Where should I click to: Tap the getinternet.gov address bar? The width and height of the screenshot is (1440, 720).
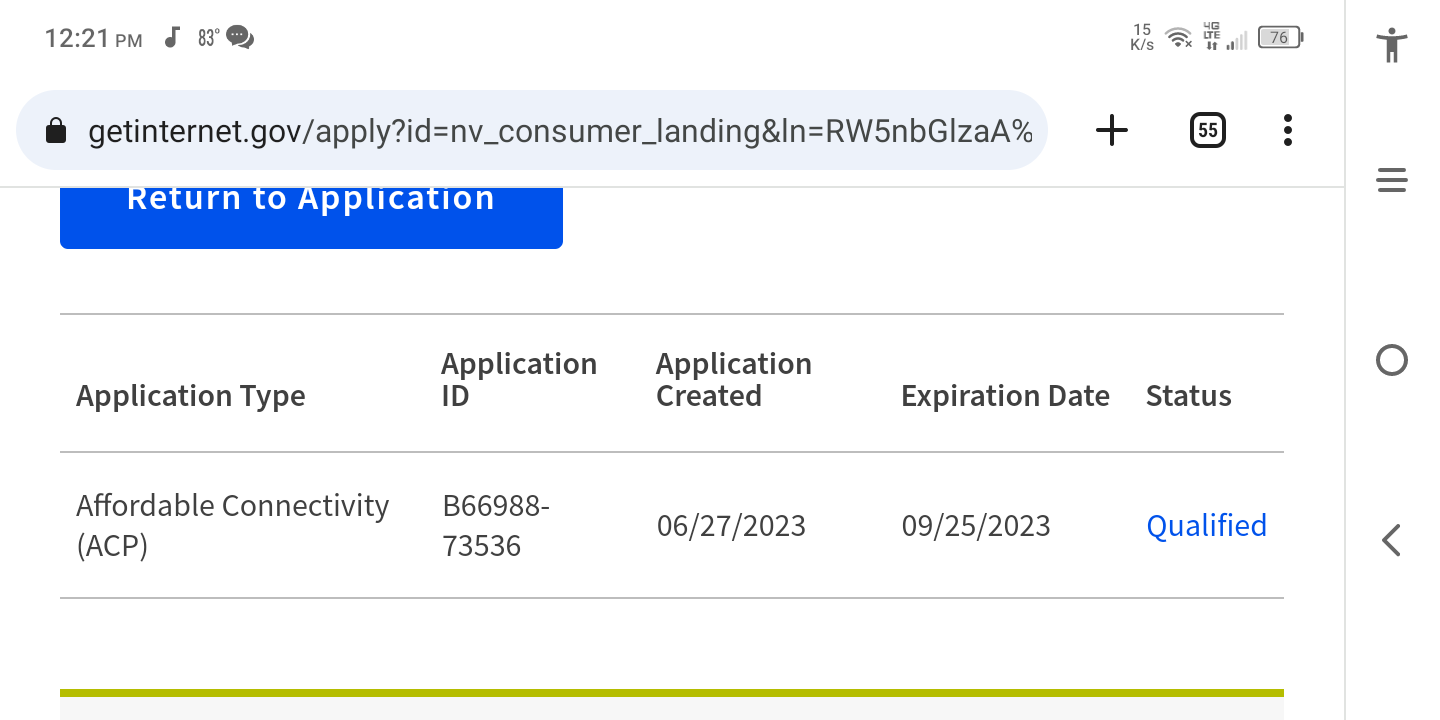[x=531, y=131]
